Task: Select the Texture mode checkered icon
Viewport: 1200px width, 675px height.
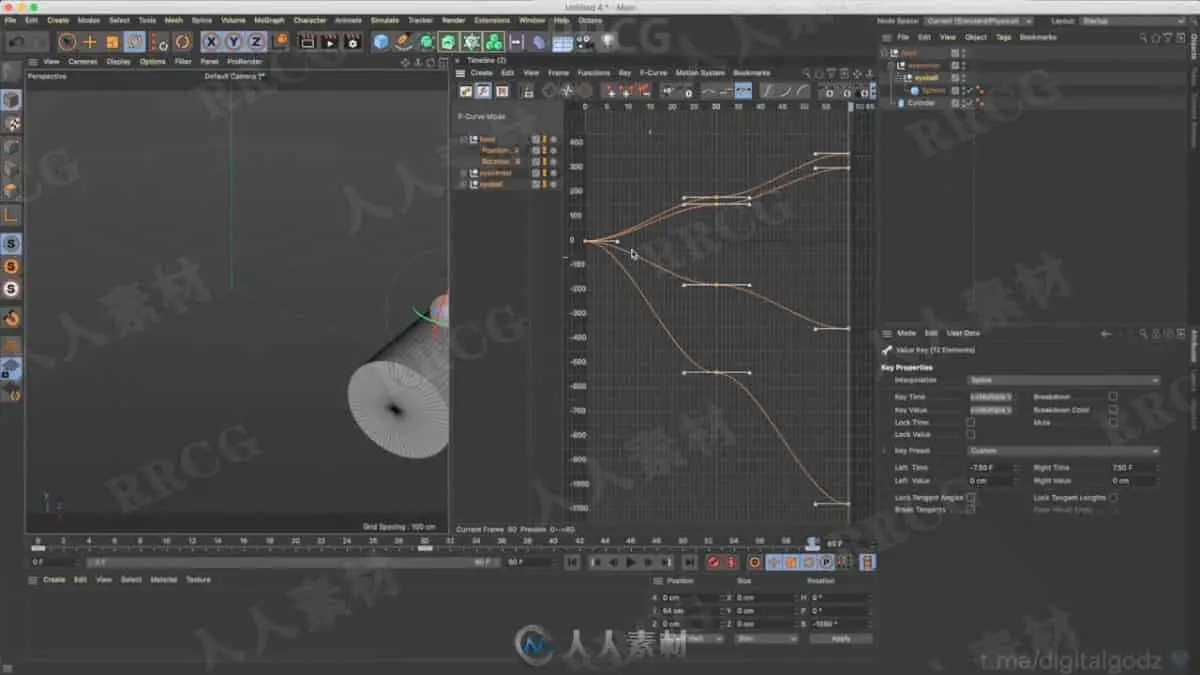Action: 11,124
